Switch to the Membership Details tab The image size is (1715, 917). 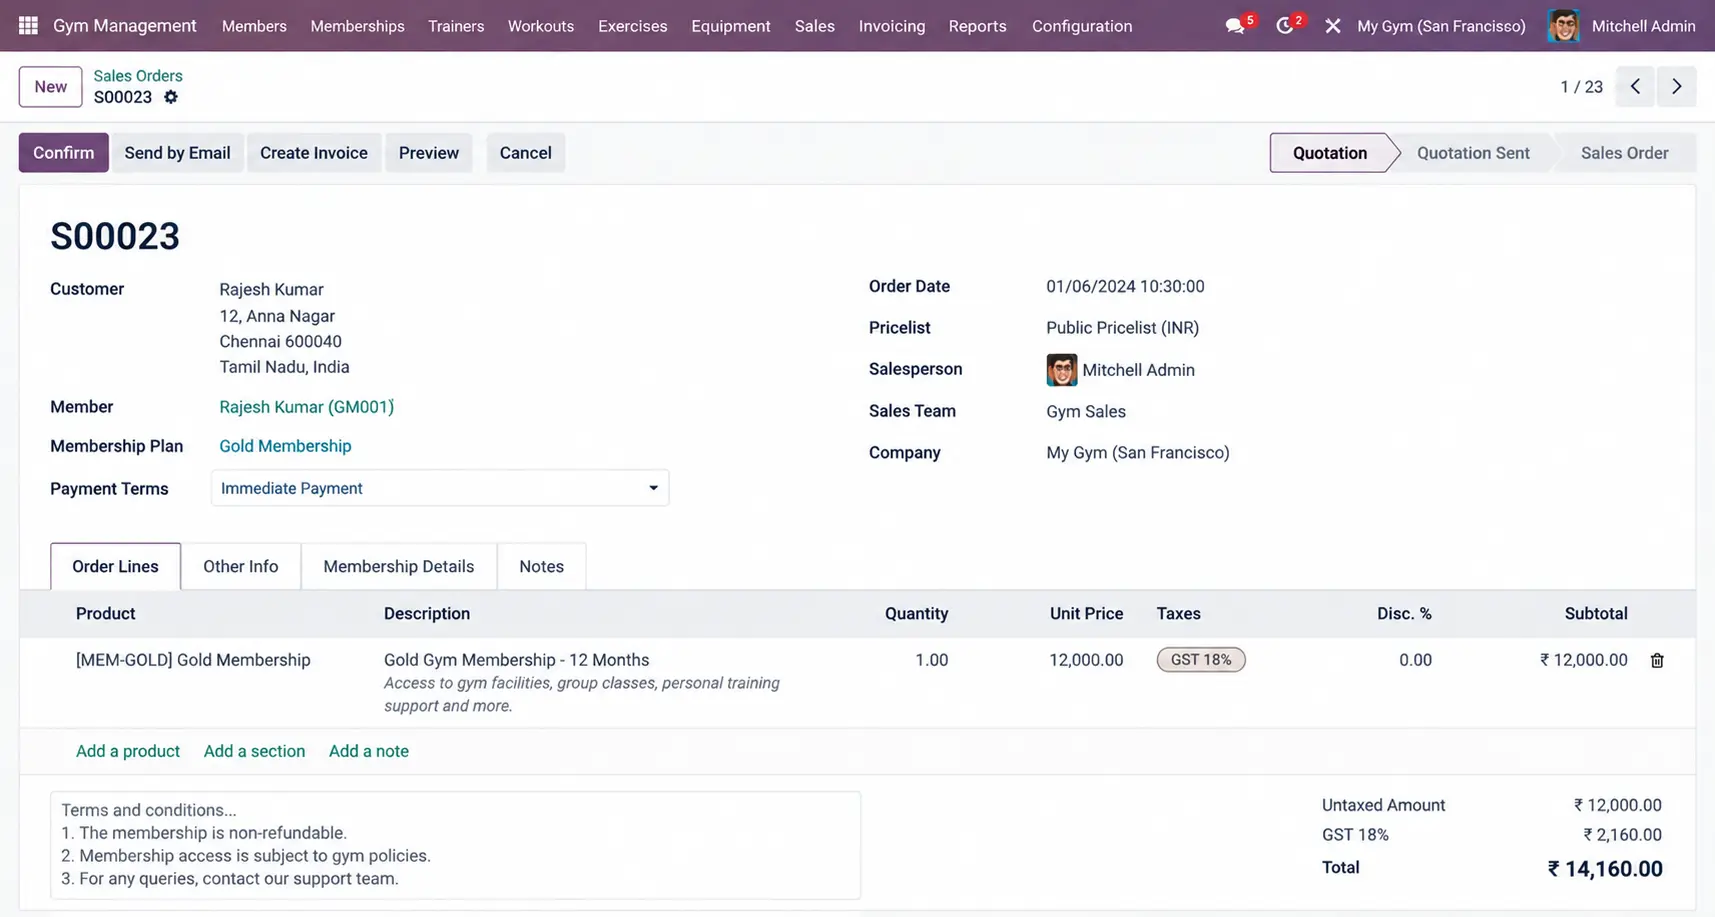pos(398,566)
